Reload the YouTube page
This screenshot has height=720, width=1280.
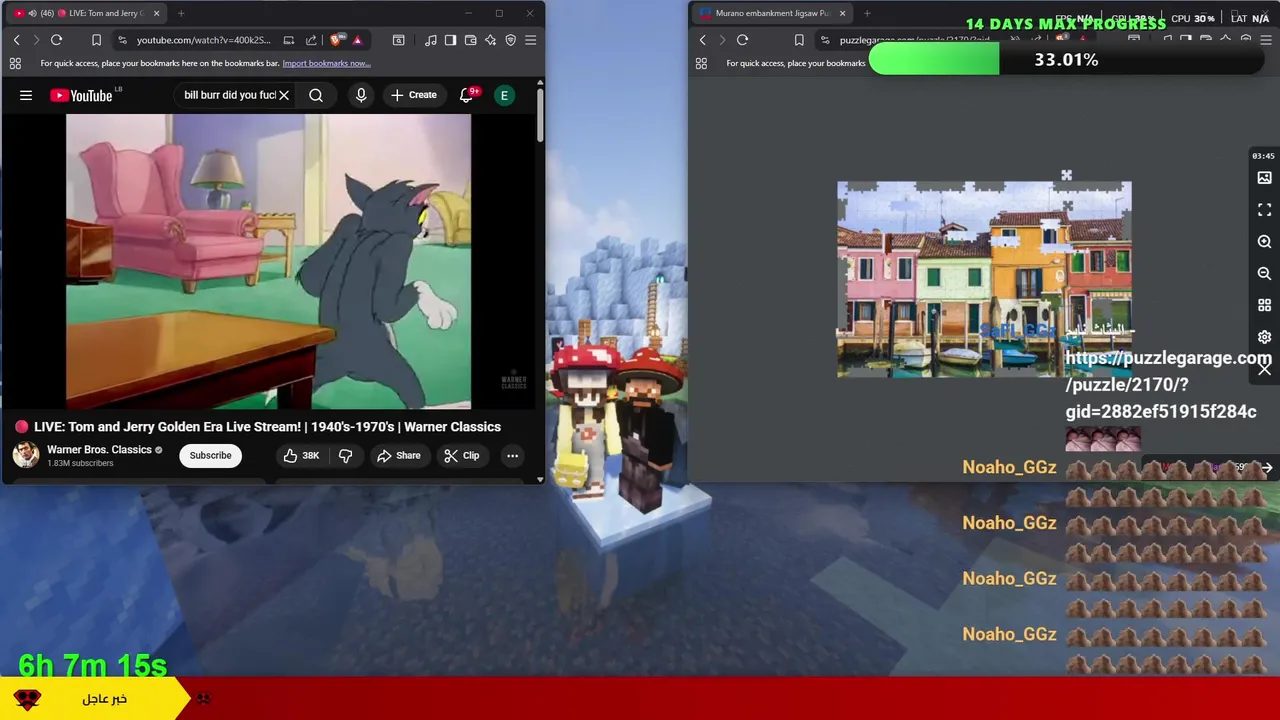[56, 40]
